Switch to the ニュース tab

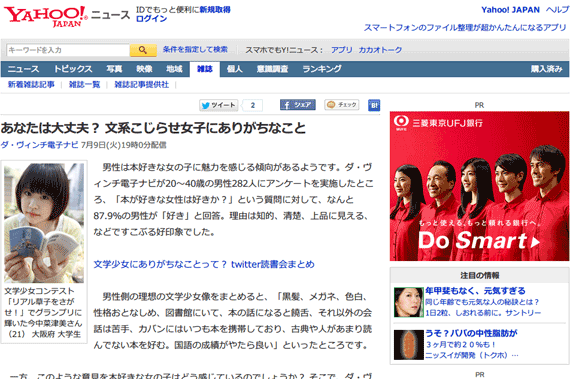tap(23, 69)
